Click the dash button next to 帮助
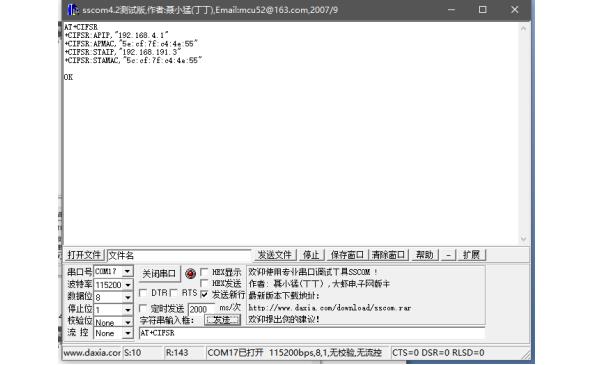The height and width of the screenshot is (365, 600). click(448, 255)
